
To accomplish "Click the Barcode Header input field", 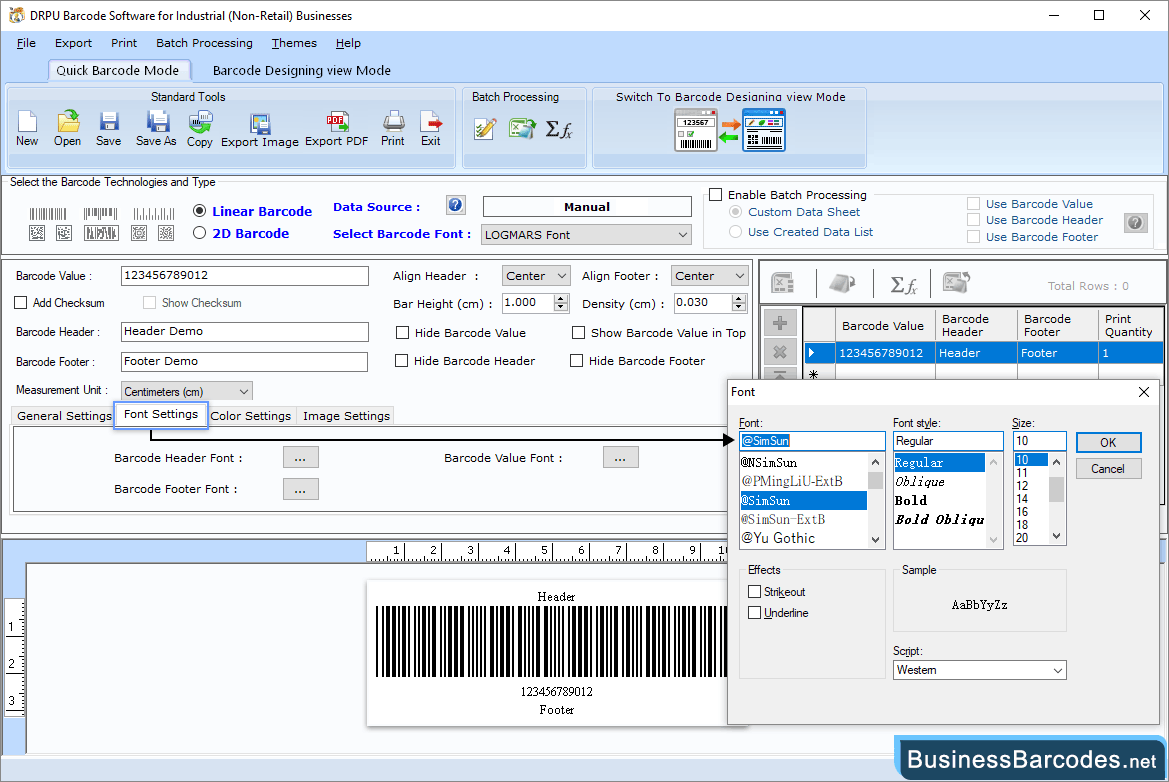I will click(245, 332).
